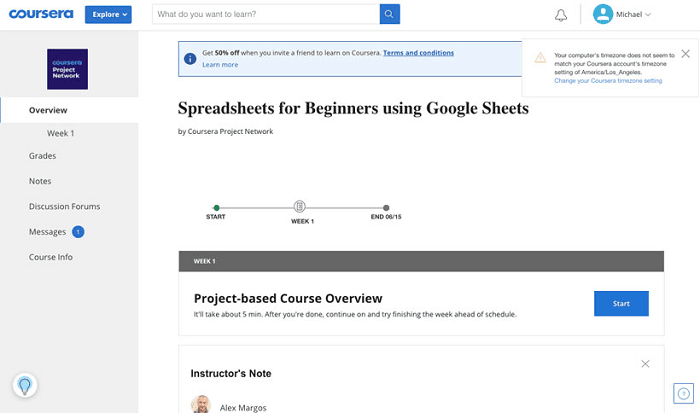Click the help question mark icon
700x413 pixels.
683,393
